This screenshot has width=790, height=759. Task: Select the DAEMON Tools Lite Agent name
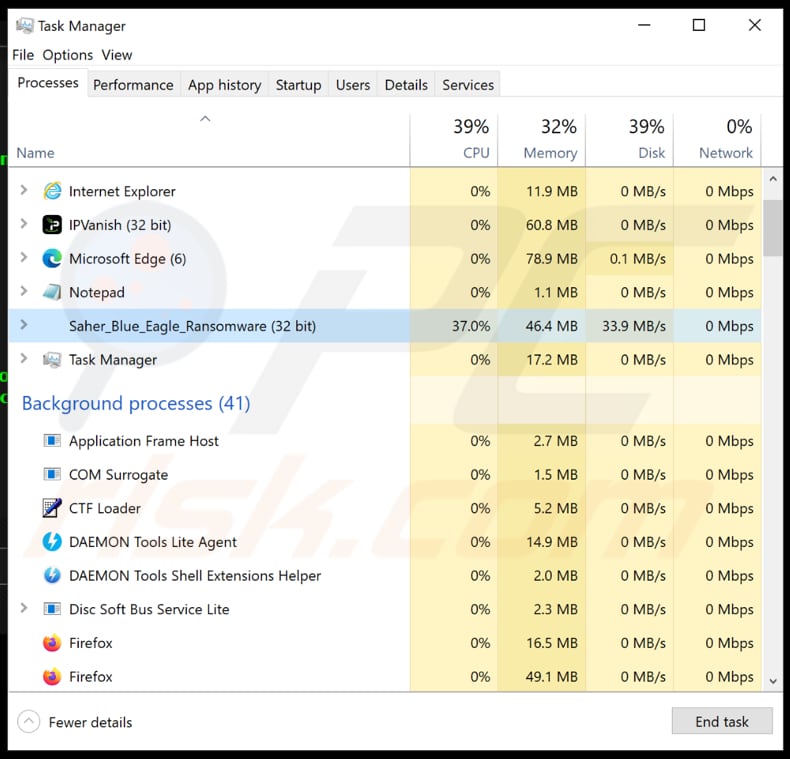(x=153, y=542)
